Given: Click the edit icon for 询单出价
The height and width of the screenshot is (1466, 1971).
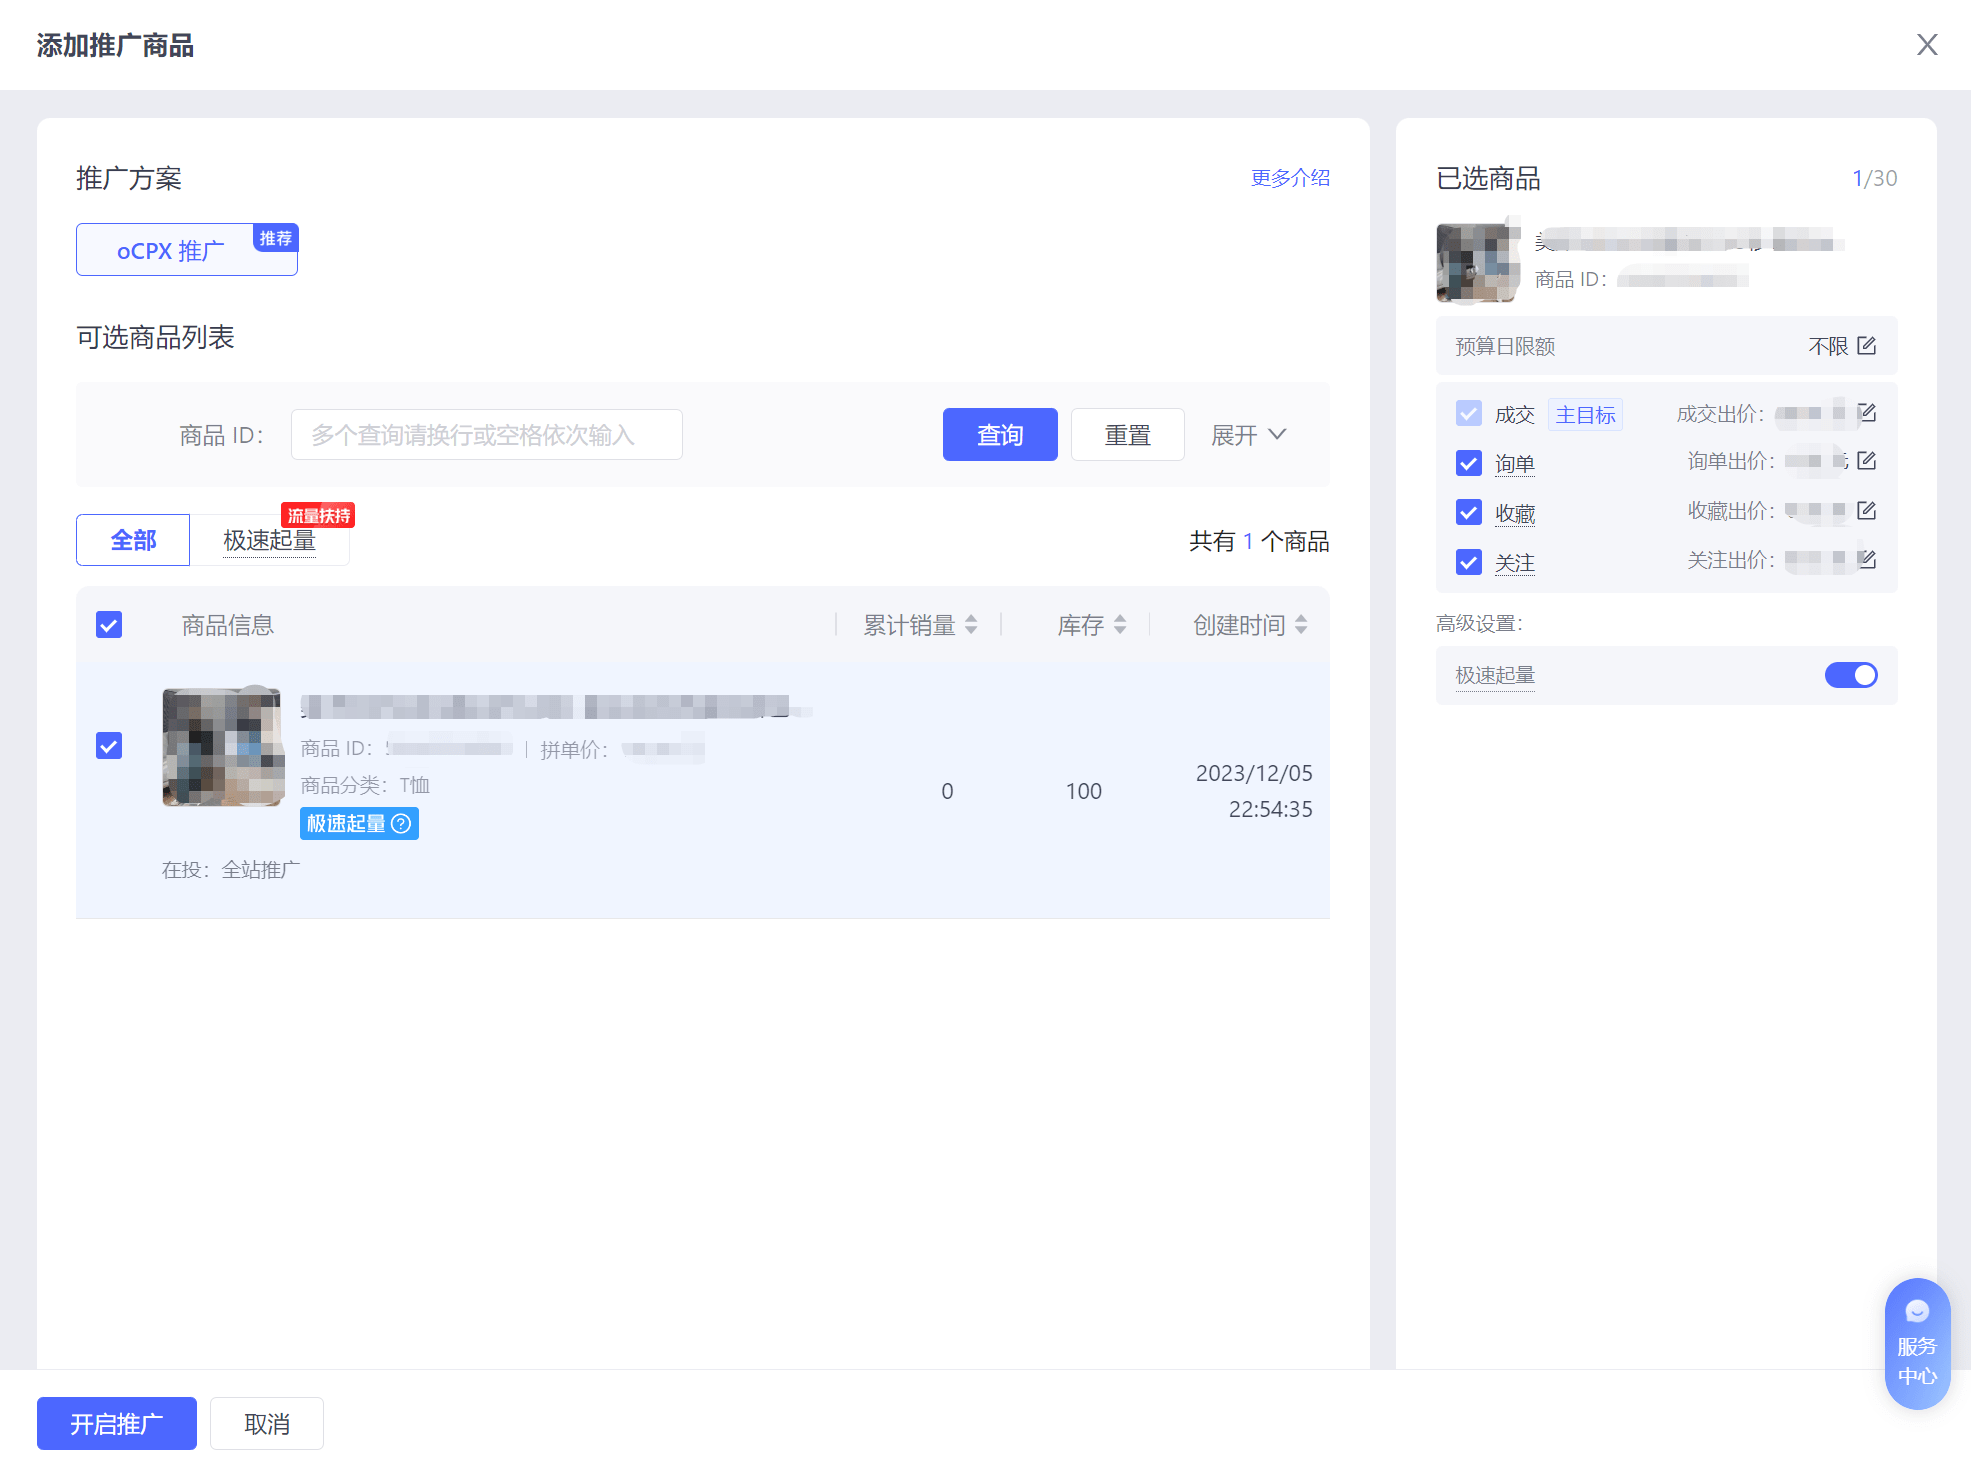Looking at the screenshot, I should point(1866,461).
